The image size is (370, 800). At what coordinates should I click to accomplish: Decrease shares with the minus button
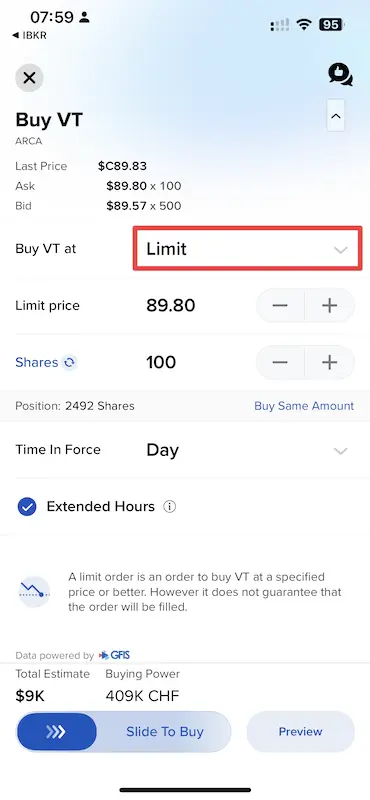point(280,362)
